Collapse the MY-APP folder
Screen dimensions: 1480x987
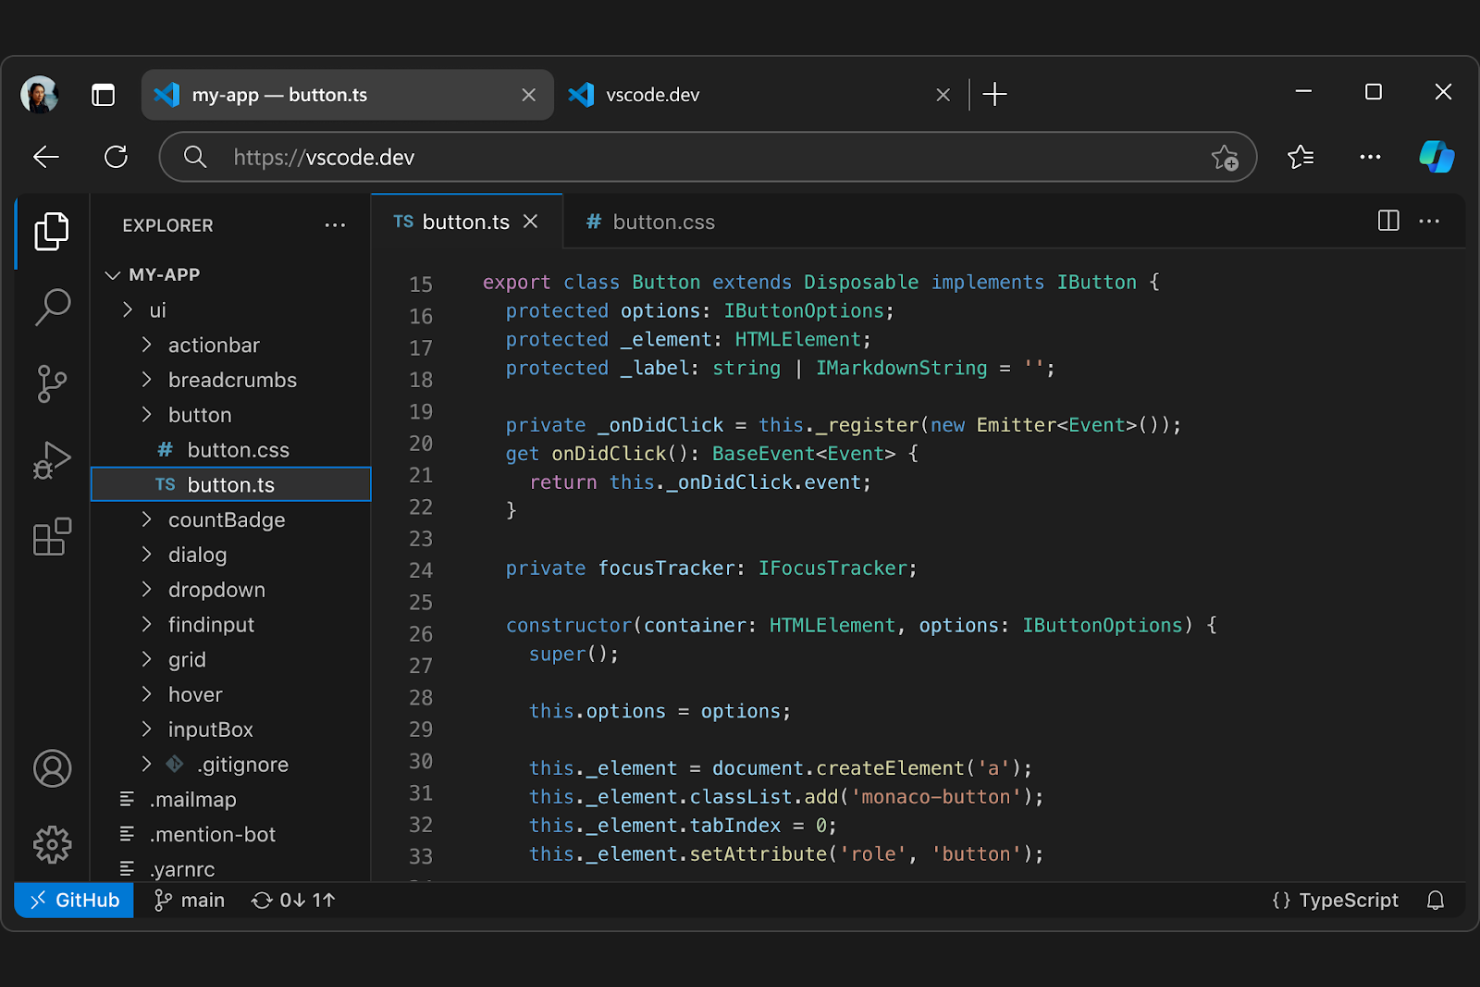[113, 274]
